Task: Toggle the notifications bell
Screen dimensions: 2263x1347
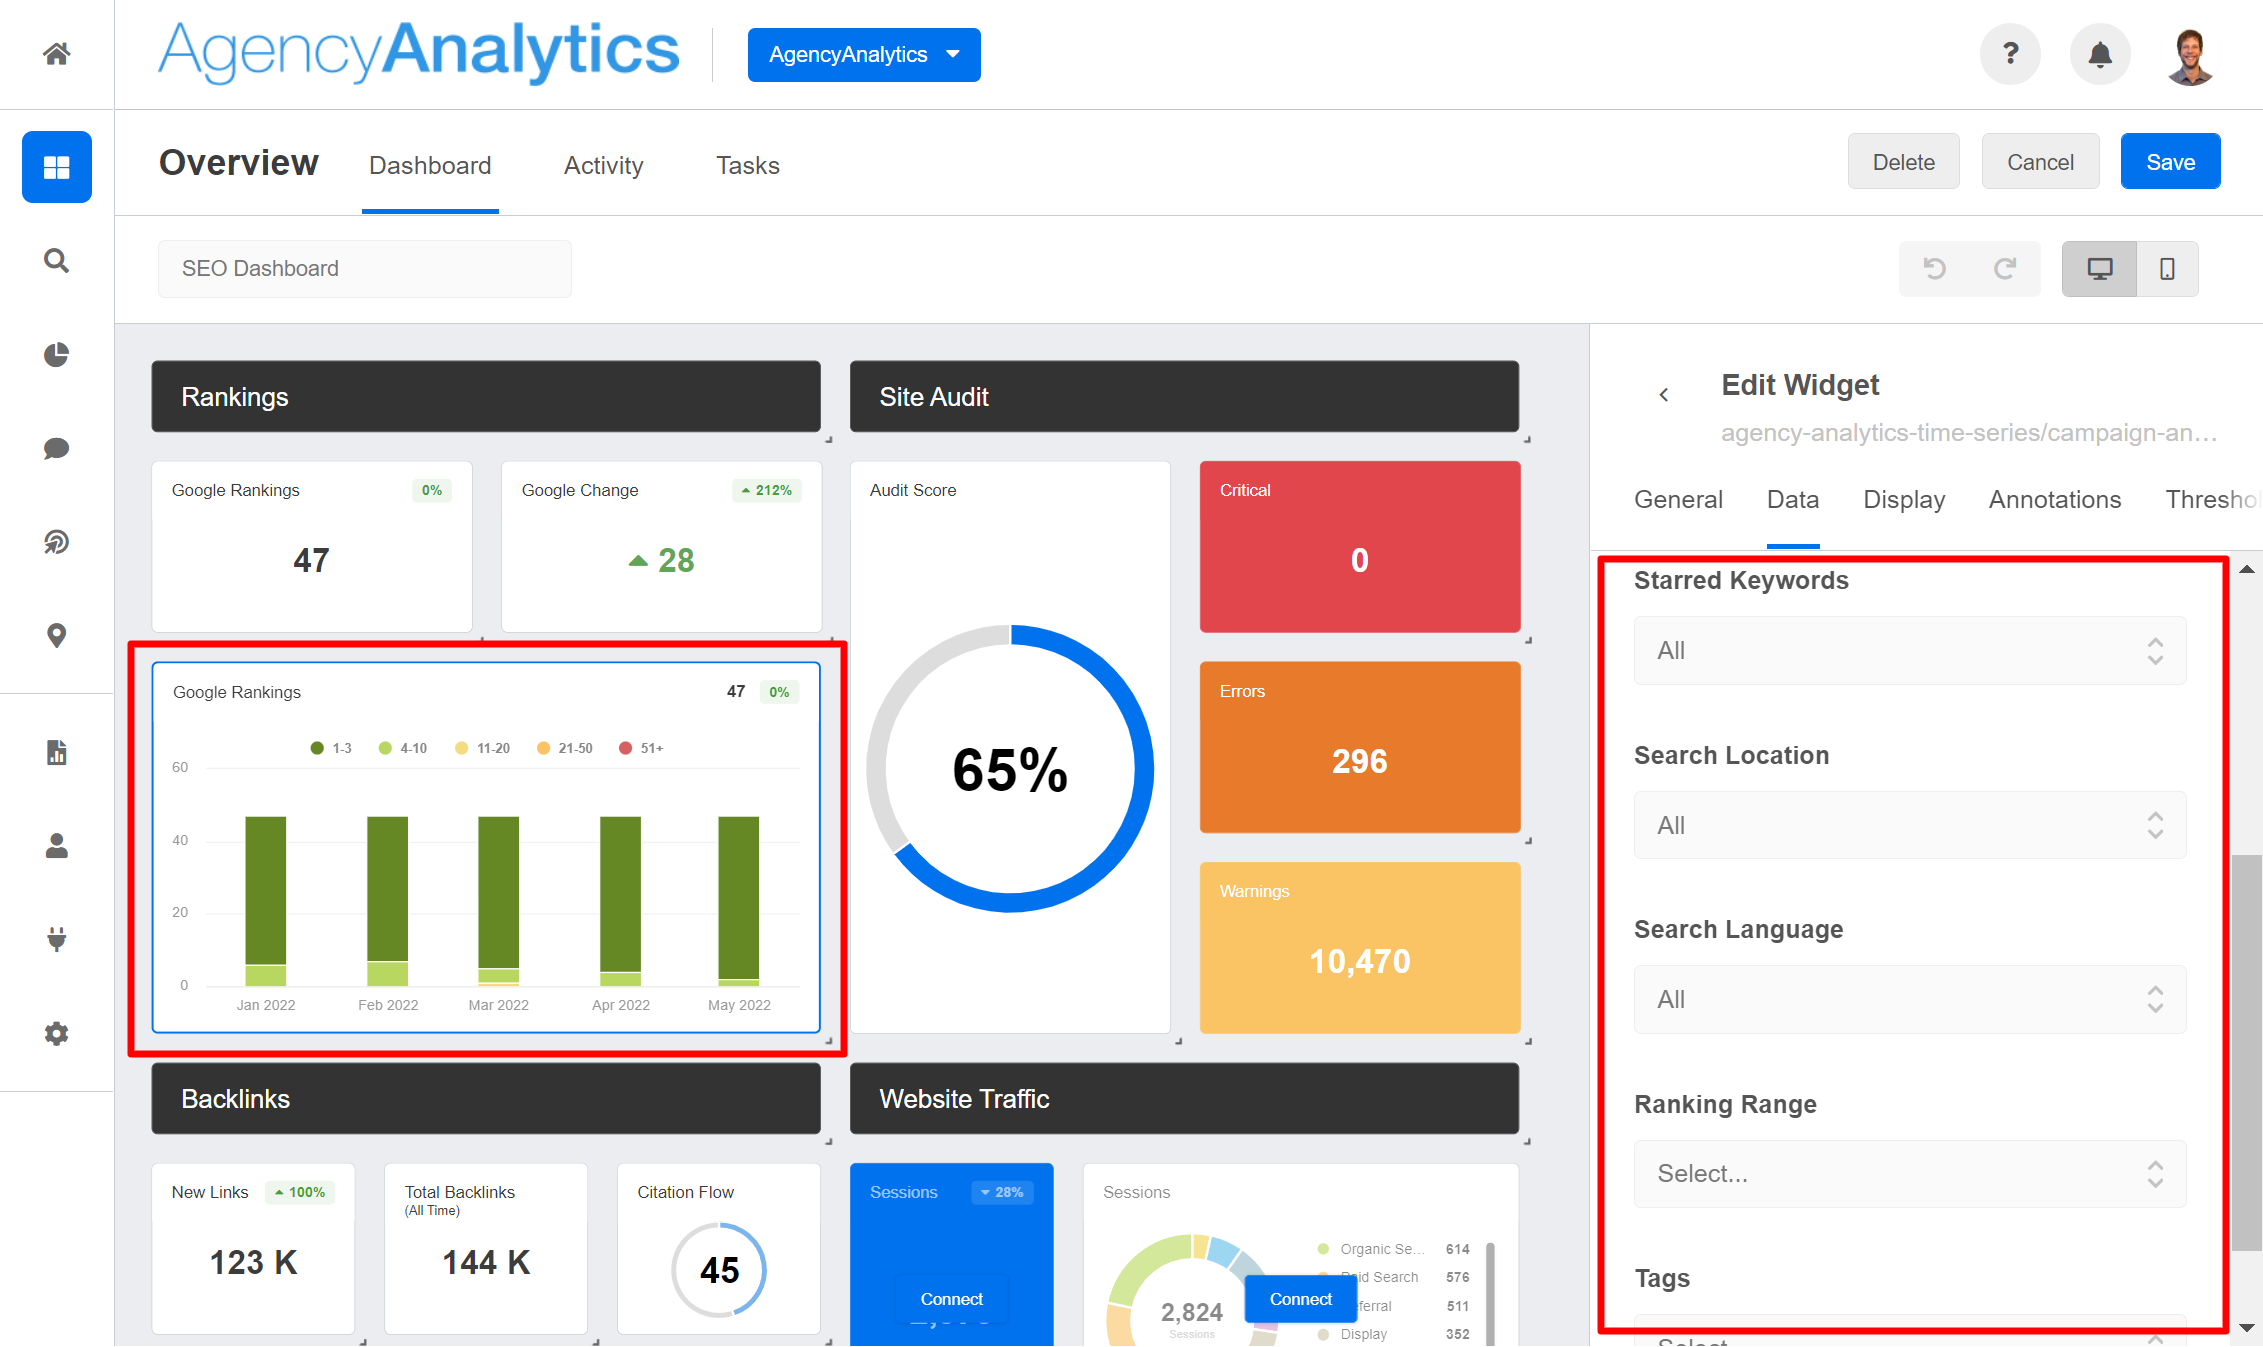Action: 2099,54
